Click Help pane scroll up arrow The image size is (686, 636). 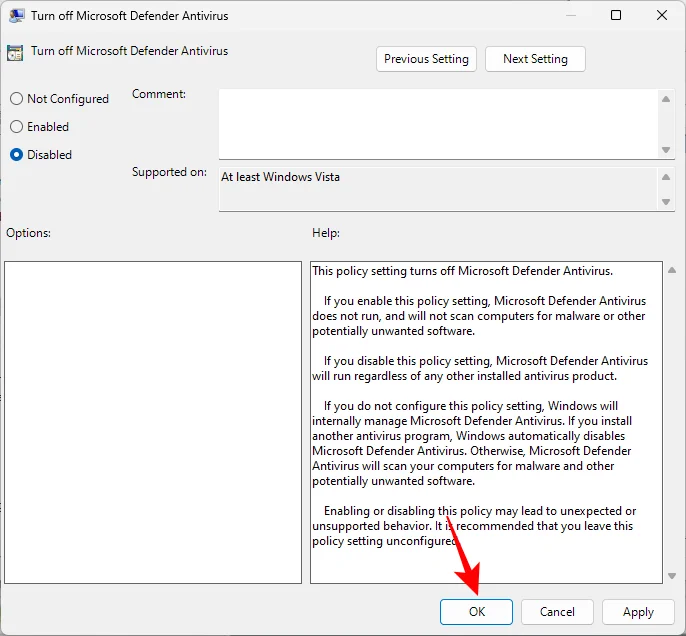pyautogui.click(x=672, y=270)
